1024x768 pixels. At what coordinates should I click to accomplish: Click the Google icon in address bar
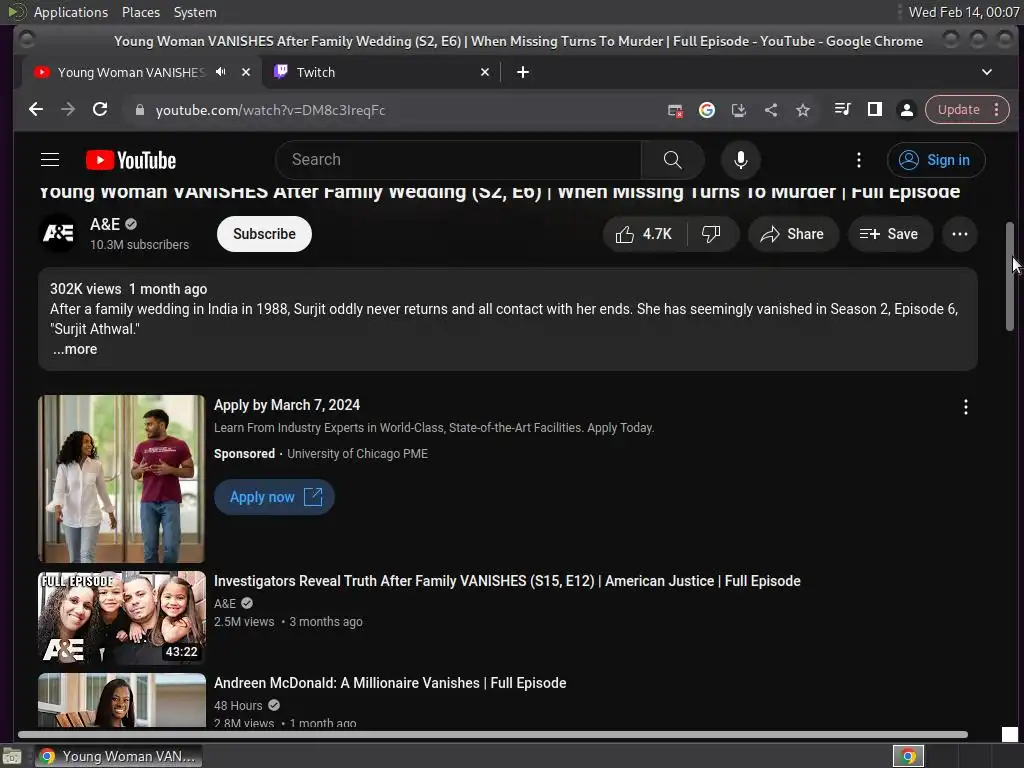point(707,110)
